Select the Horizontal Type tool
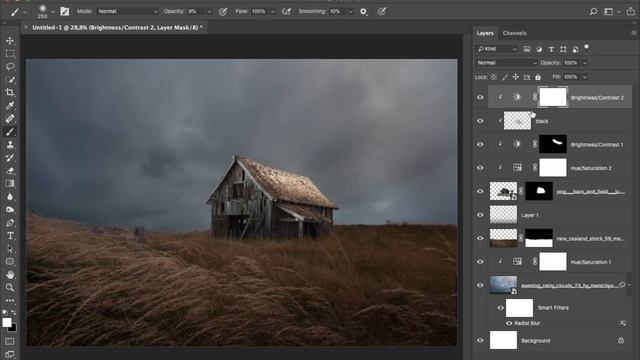This screenshot has width=640, height=360. pos(10,236)
